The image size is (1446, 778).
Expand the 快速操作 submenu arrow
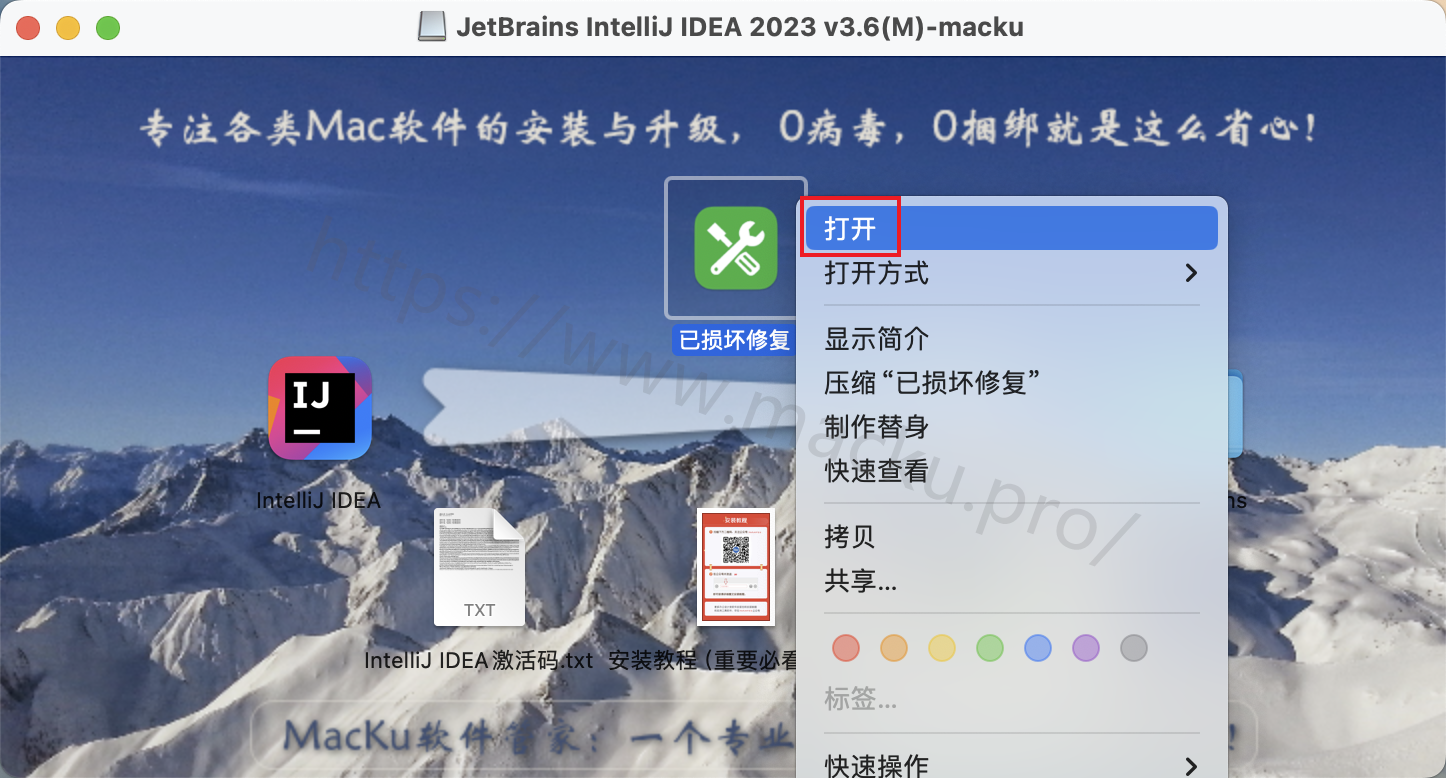1190,766
